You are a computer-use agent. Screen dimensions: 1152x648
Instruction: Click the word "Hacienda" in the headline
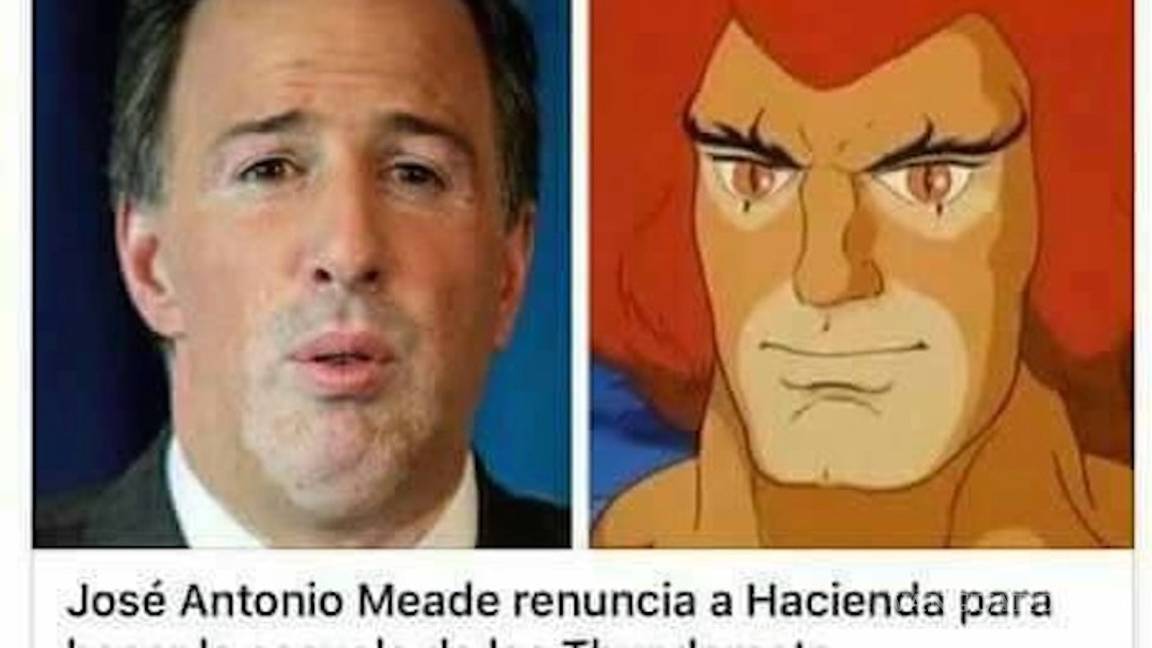point(845,601)
